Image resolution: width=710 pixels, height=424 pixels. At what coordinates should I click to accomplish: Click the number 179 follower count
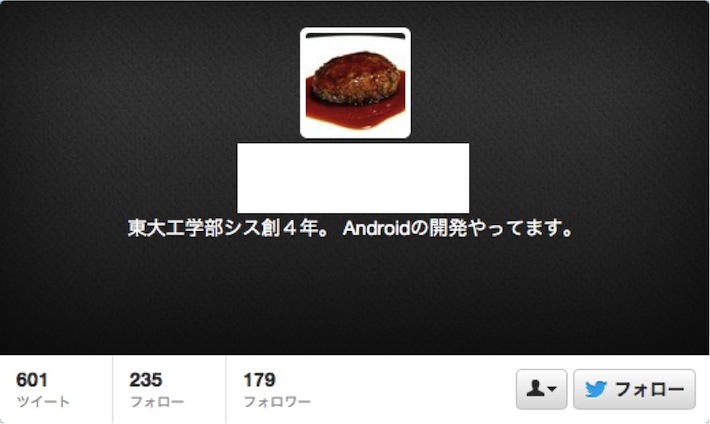[x=259, y=380]
